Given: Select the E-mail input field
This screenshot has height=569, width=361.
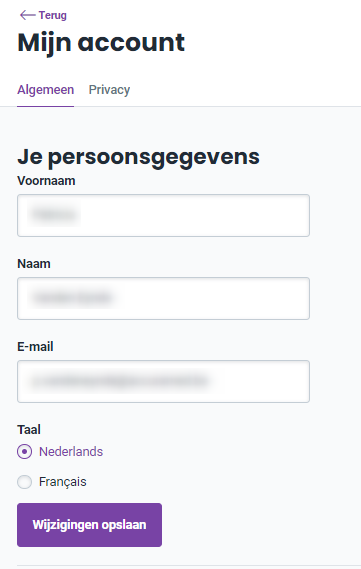Looking at the screenshot, I should [163, 381].
